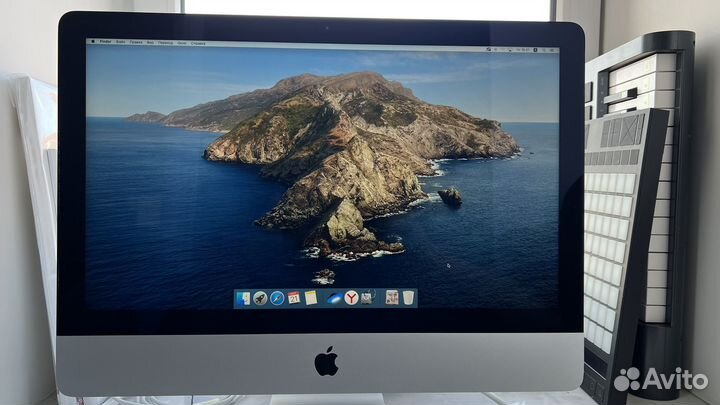This screenshot has width=720, height=405.
Task: Open Notification Center at menu bar end
Action: click(x=552, y=50)
